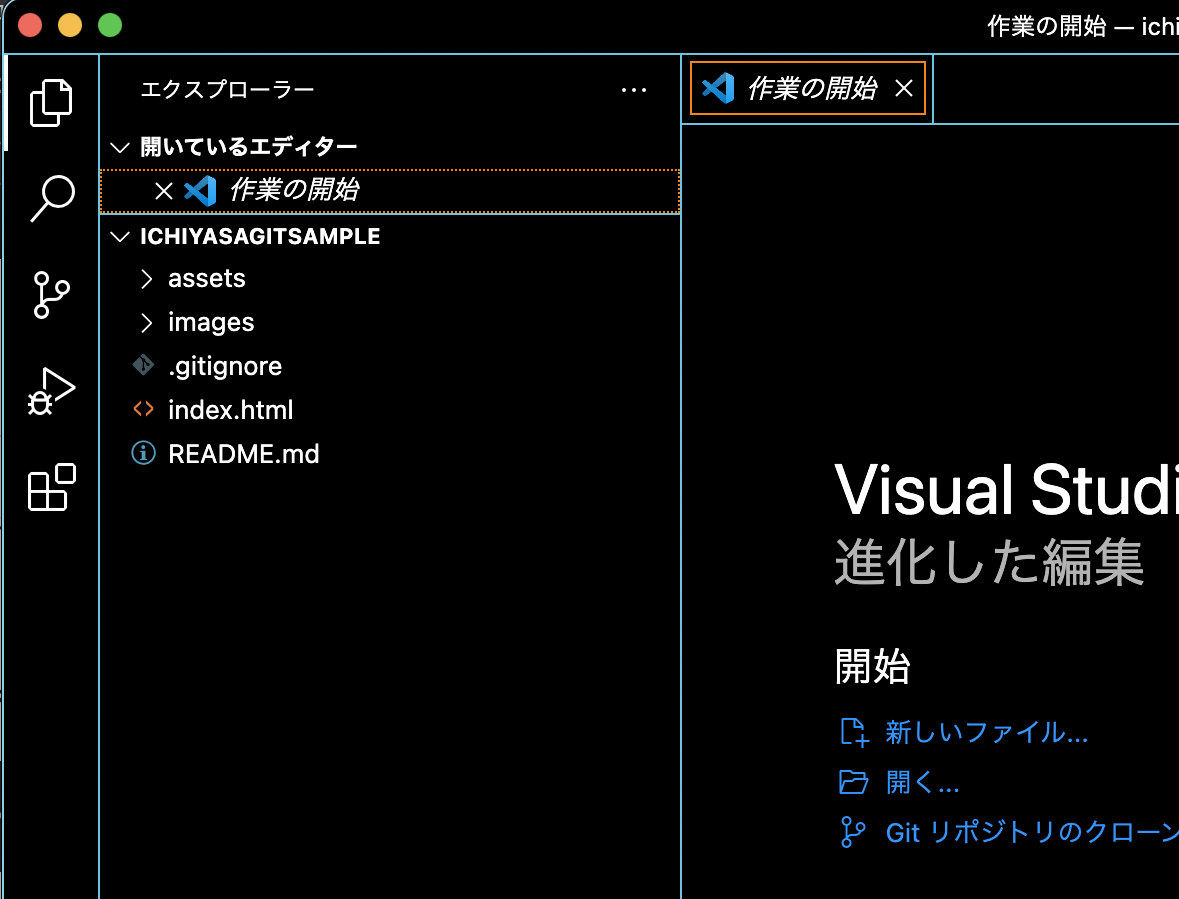This screenshot has width=1179, height=899.
Task: Click the info icon of README.md
Action: [143, 453]
